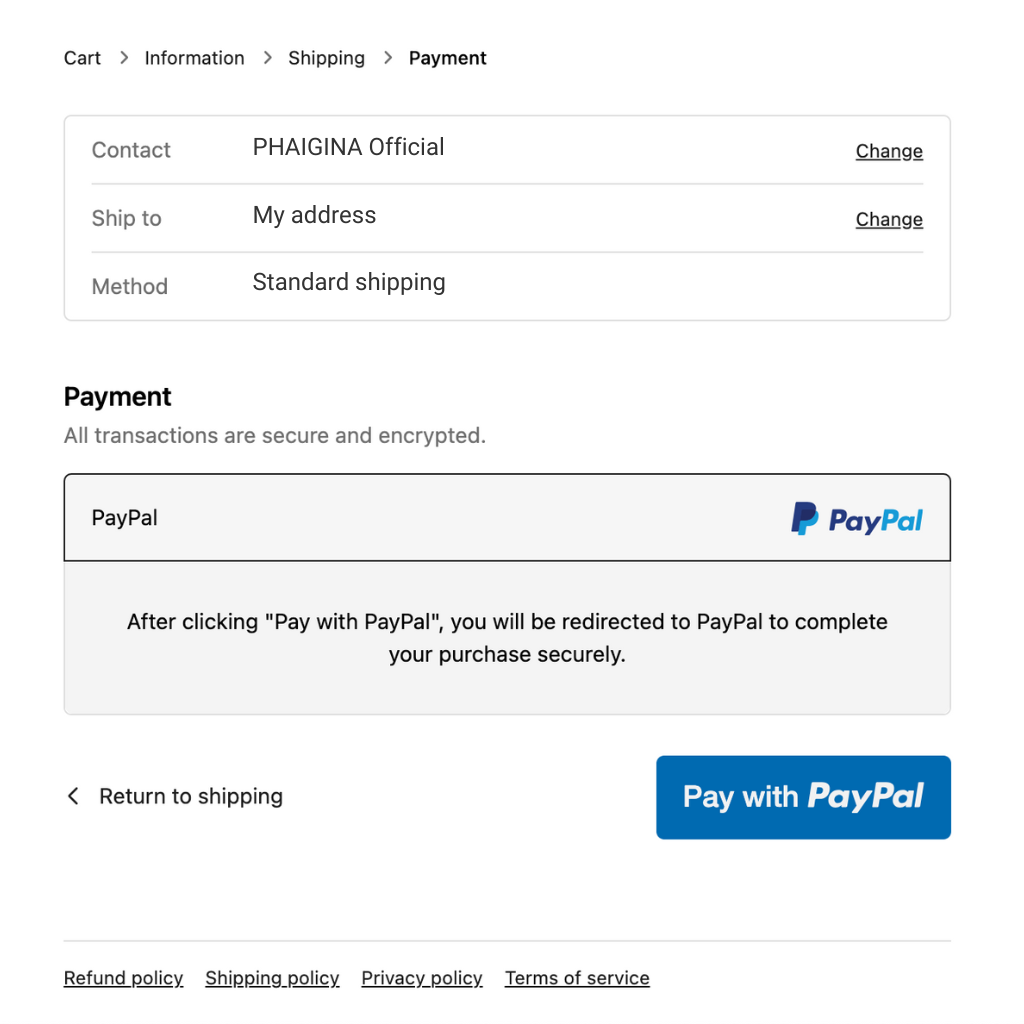Open the Refund policy link
Screen dimensions: 1024x1024
123,978
